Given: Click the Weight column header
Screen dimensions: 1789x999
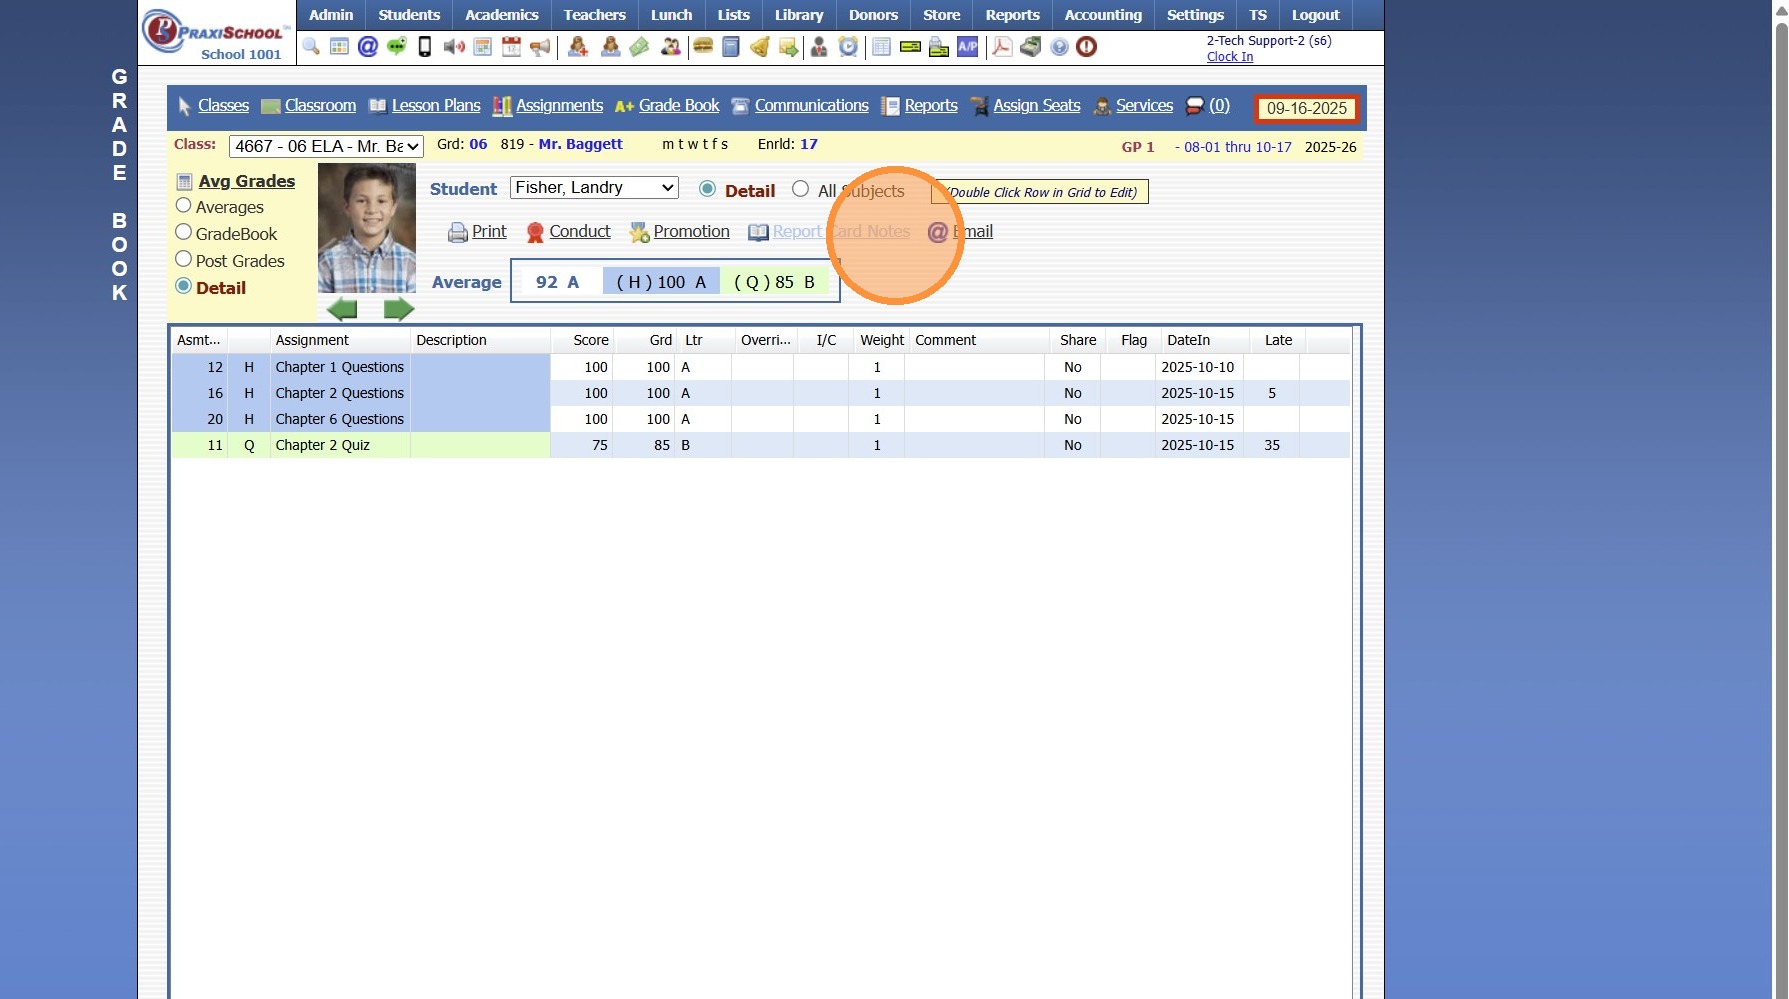Looking at the screenshot, I should click(882, 340).
